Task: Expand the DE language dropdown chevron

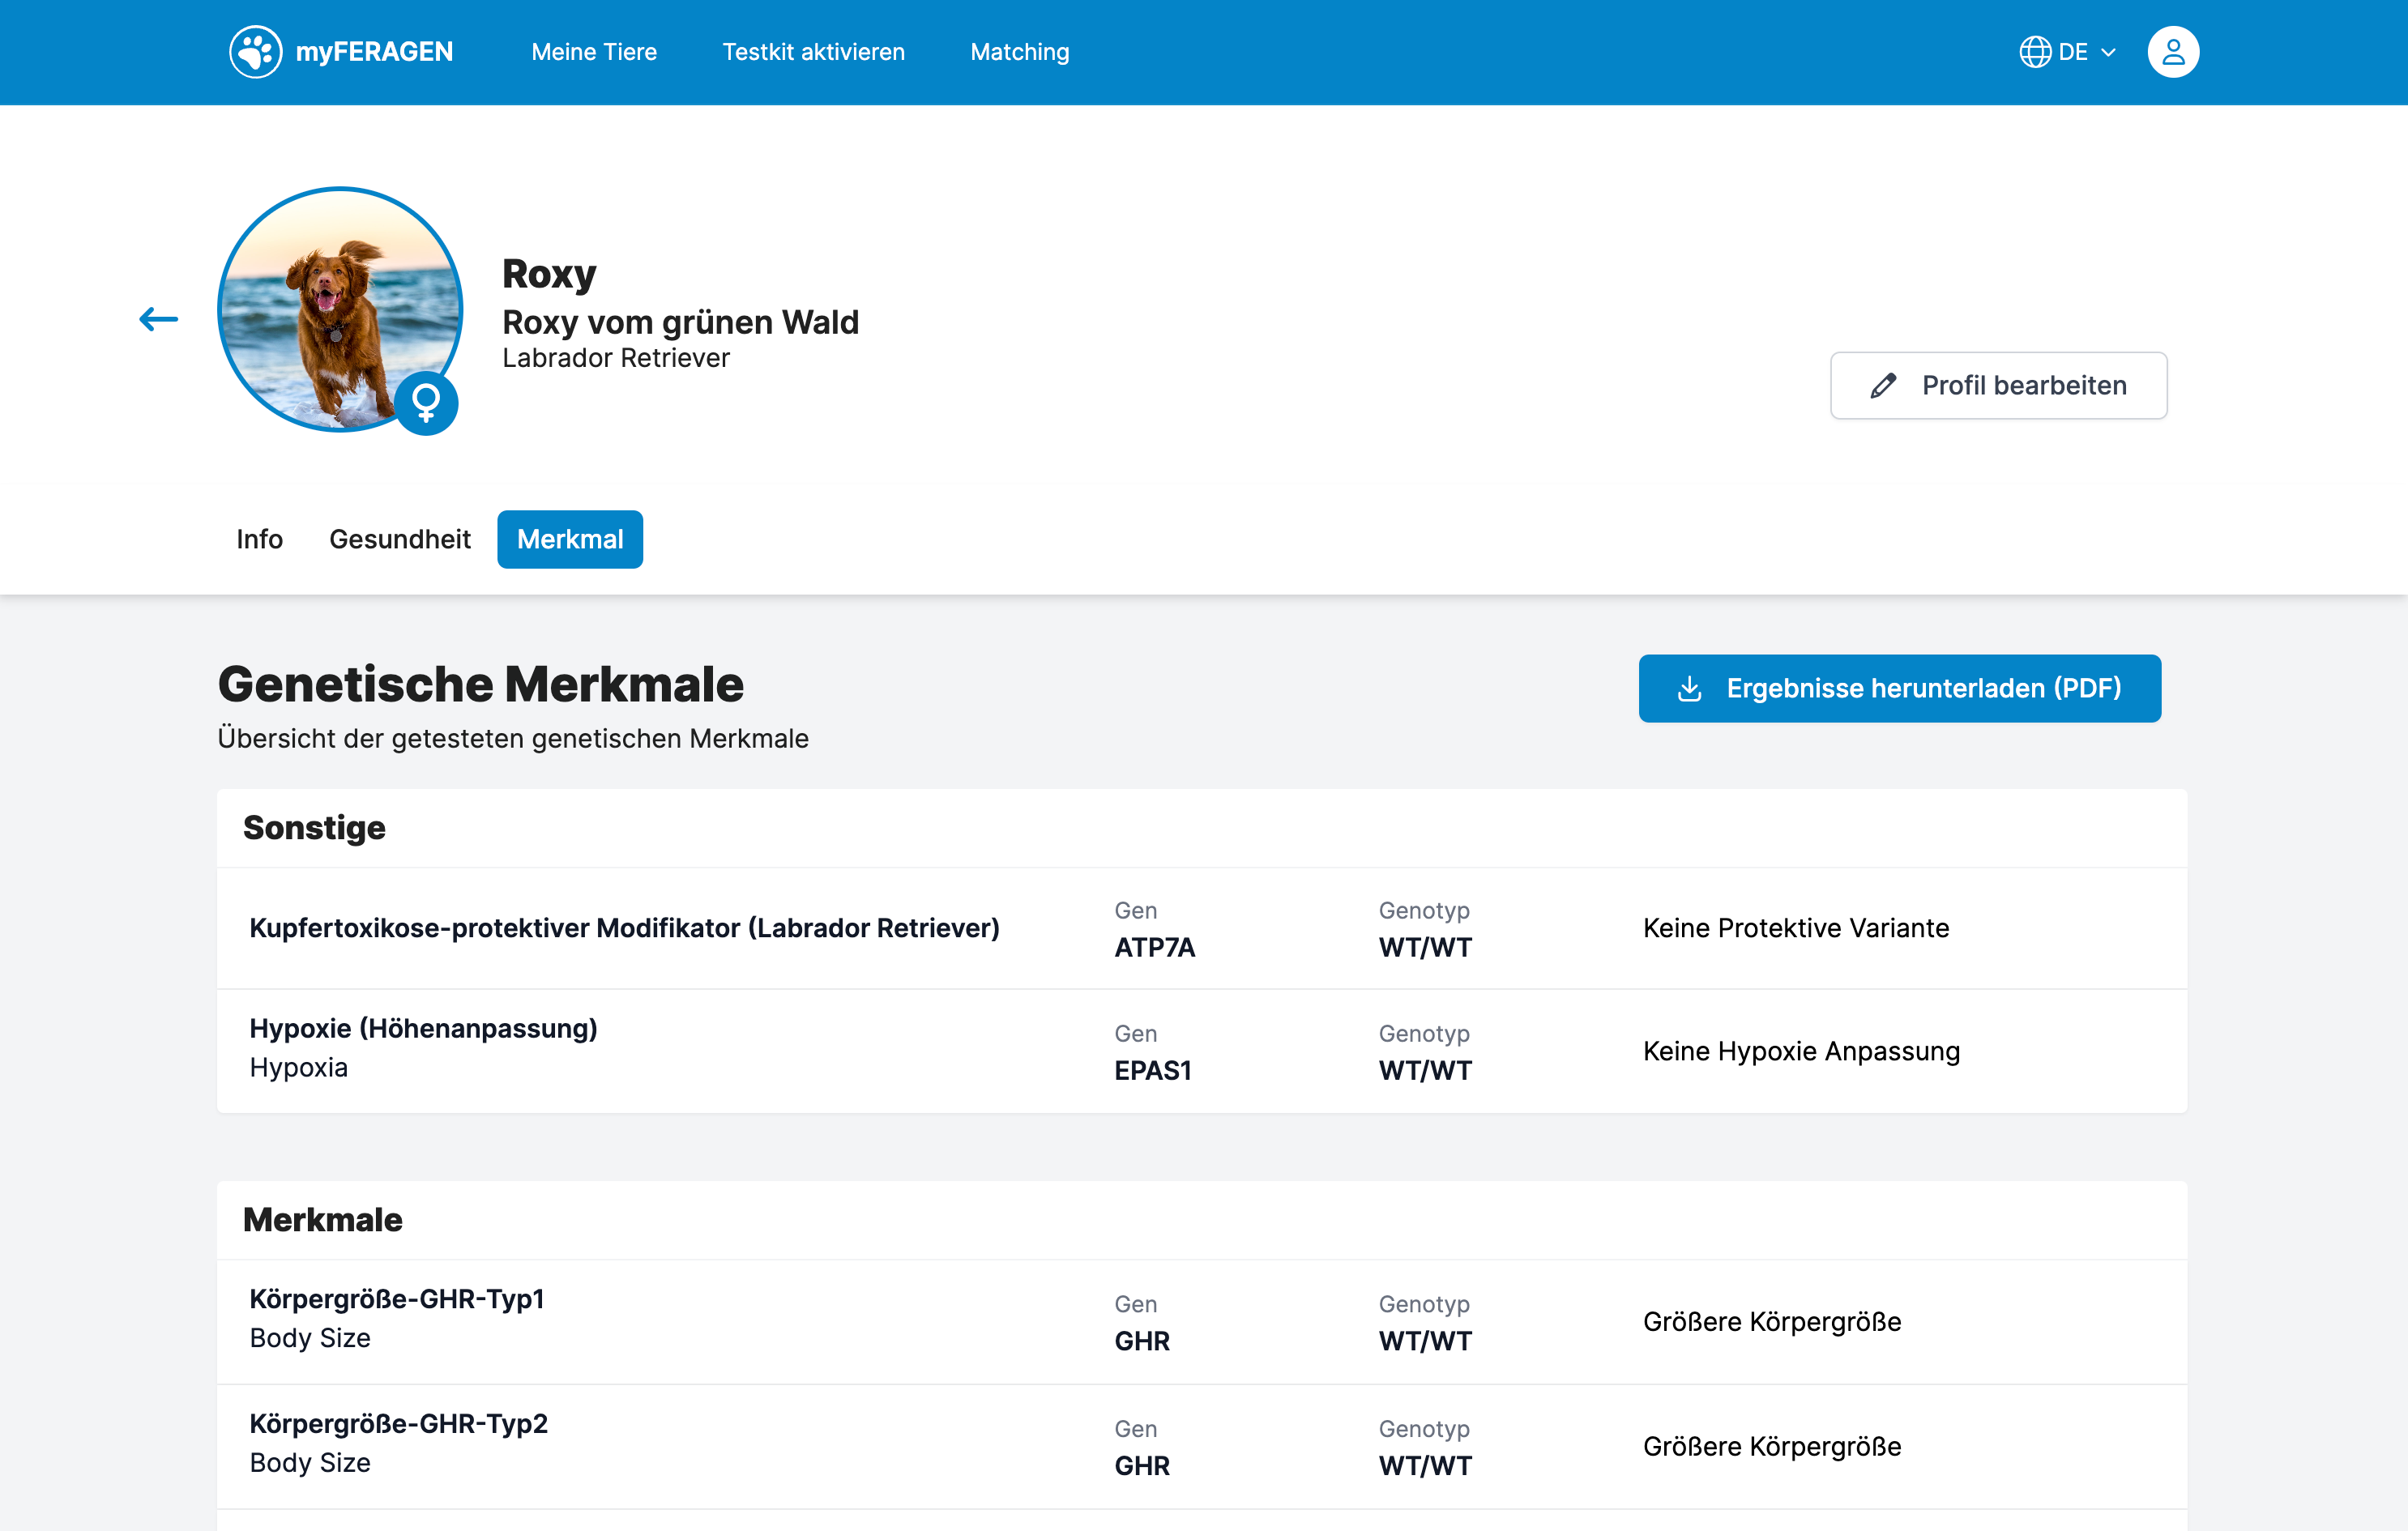Action: coord(2109,53)
